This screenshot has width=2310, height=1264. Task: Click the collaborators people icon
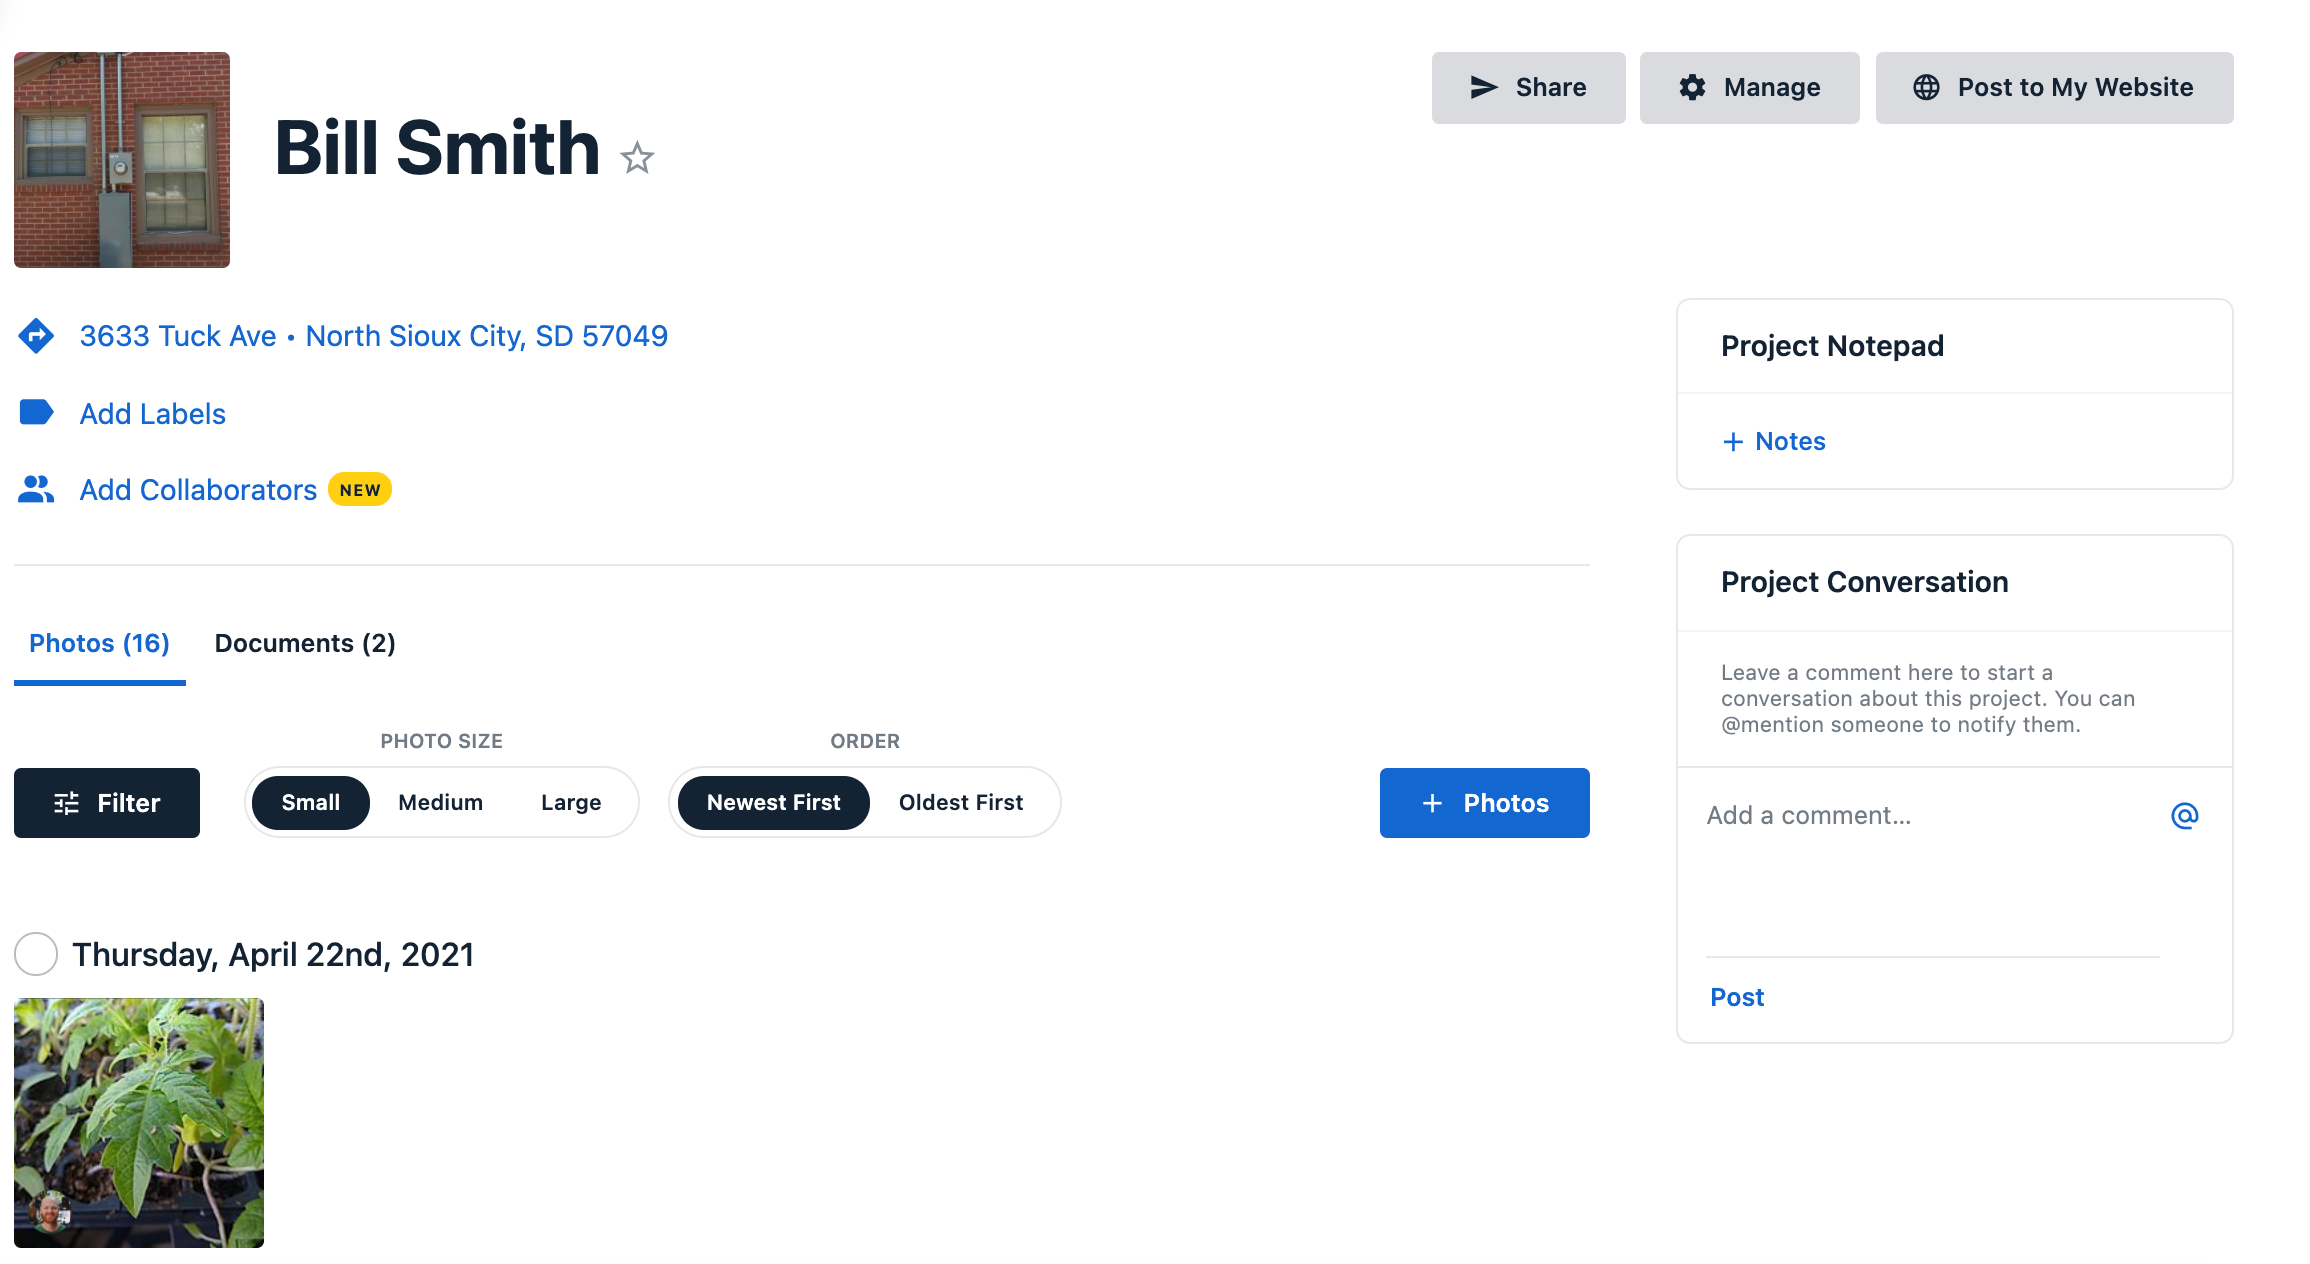click(36, 489)
